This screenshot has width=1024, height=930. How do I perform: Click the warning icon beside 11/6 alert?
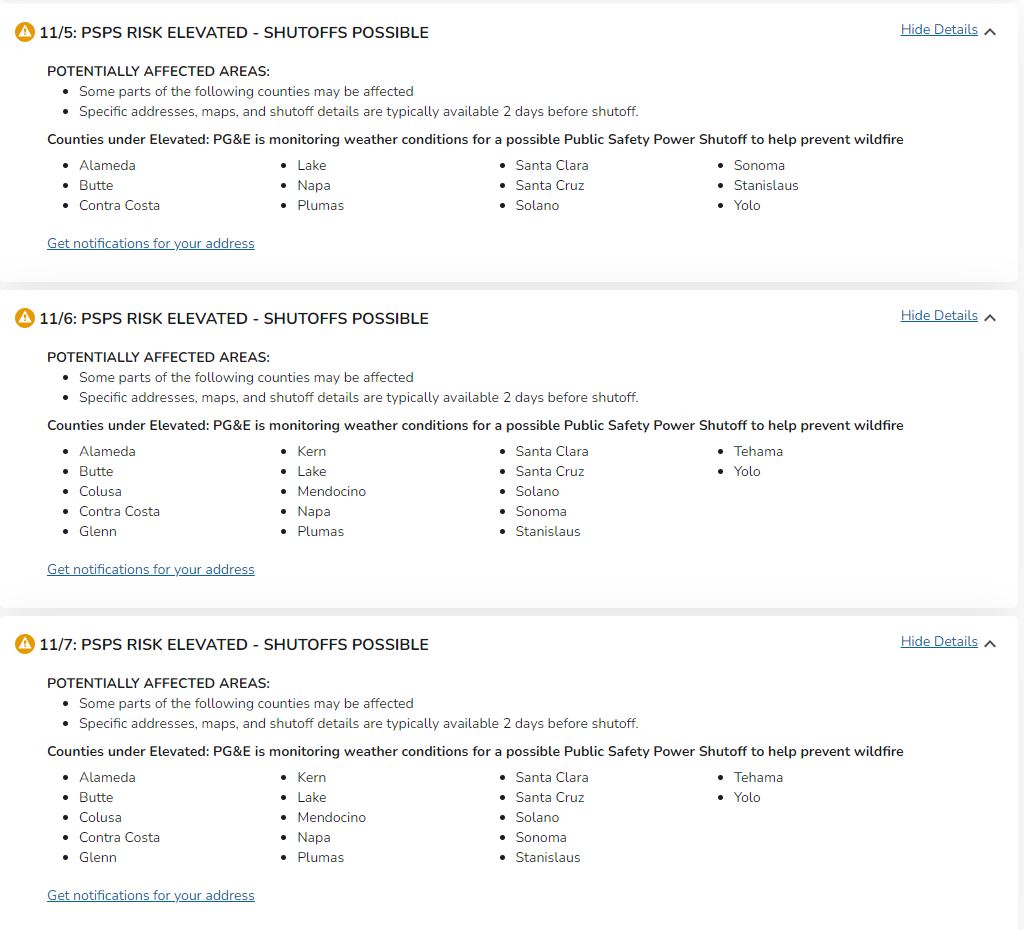click(x=25, y=318)
